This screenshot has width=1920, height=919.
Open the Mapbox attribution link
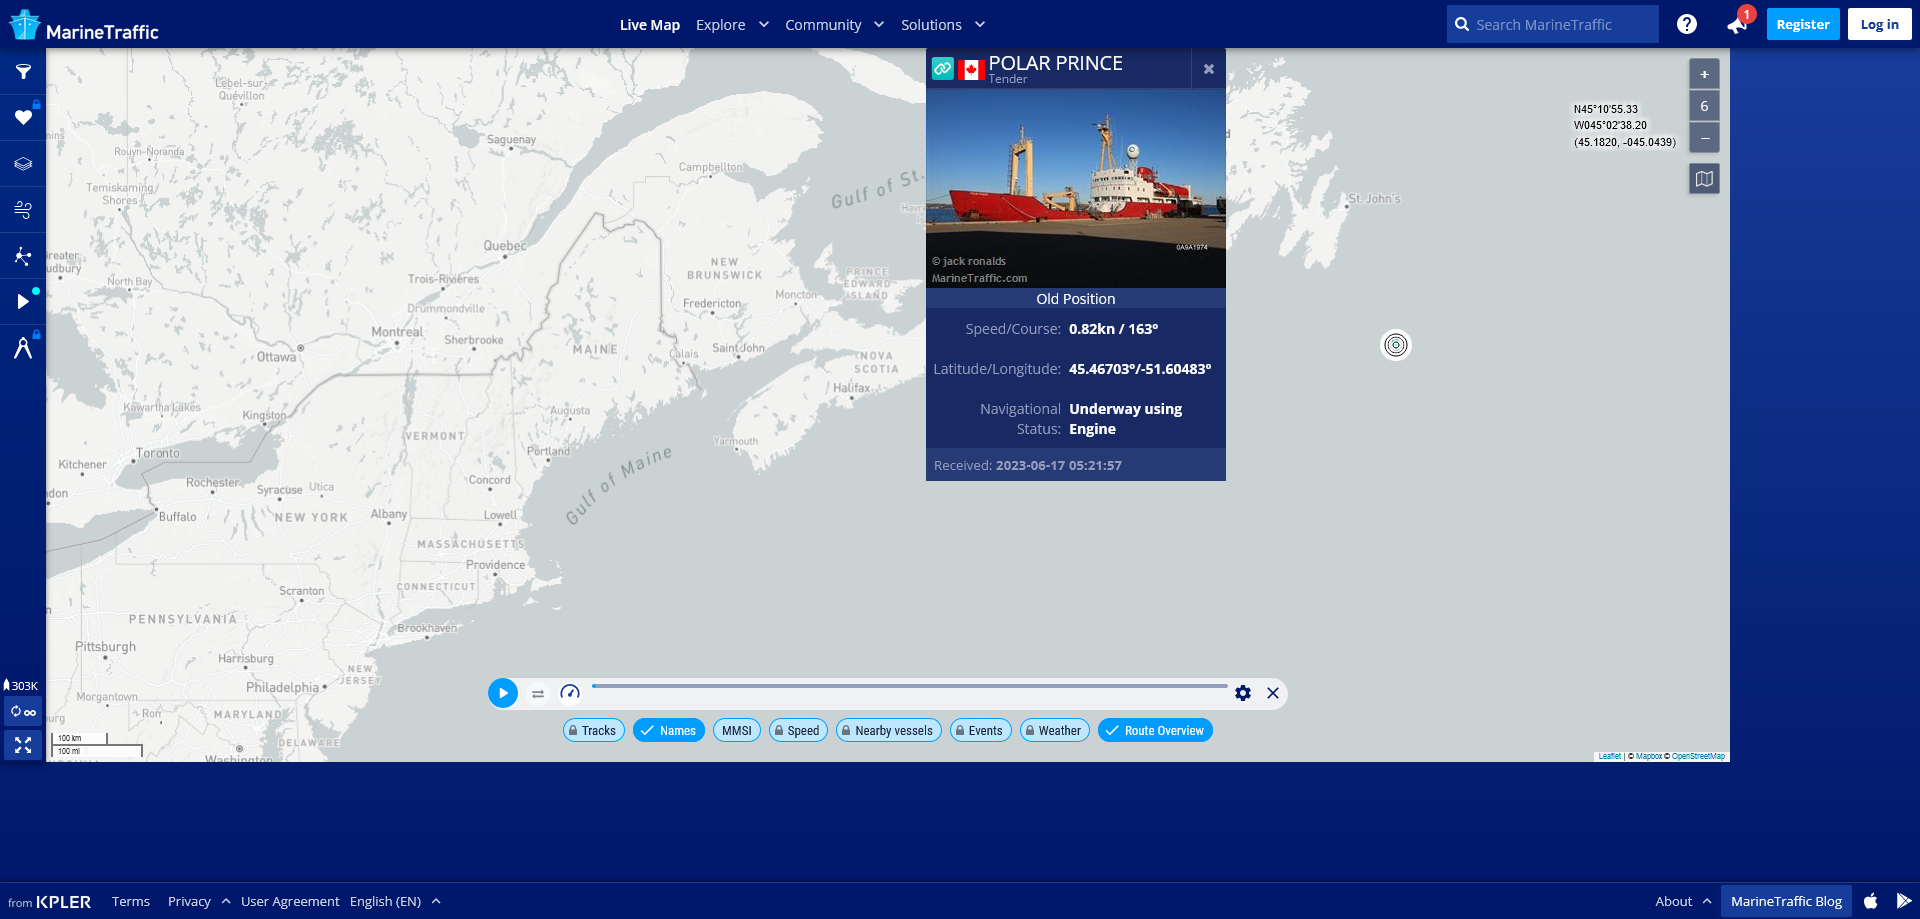(1649, 756)
